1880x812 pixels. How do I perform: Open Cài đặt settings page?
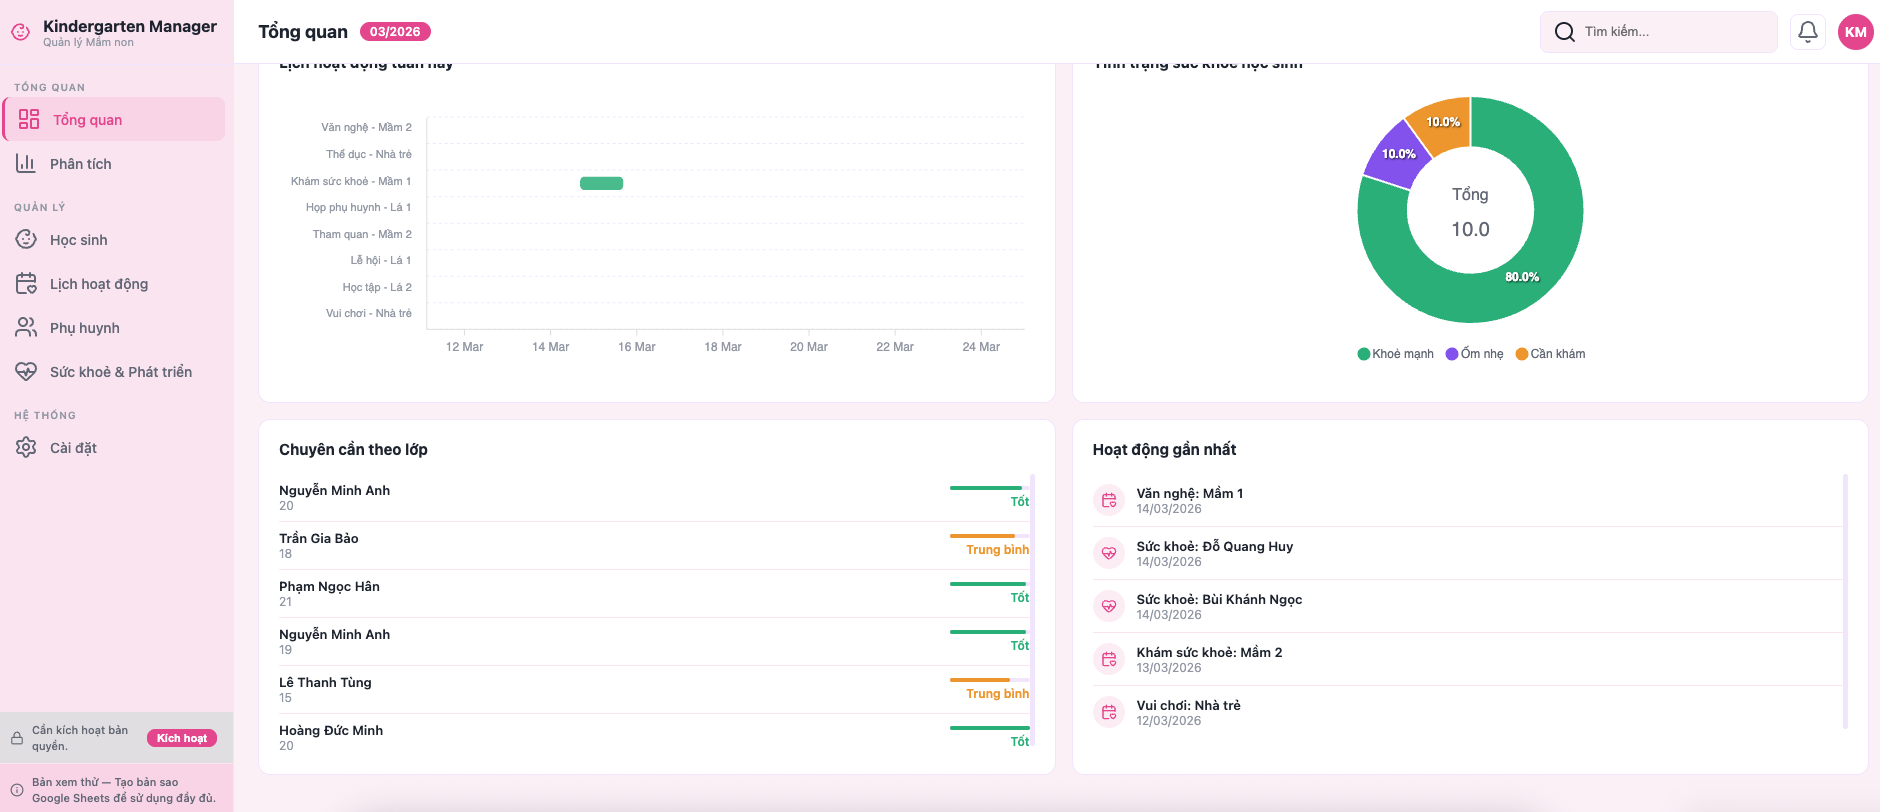(x=73, y=448)
